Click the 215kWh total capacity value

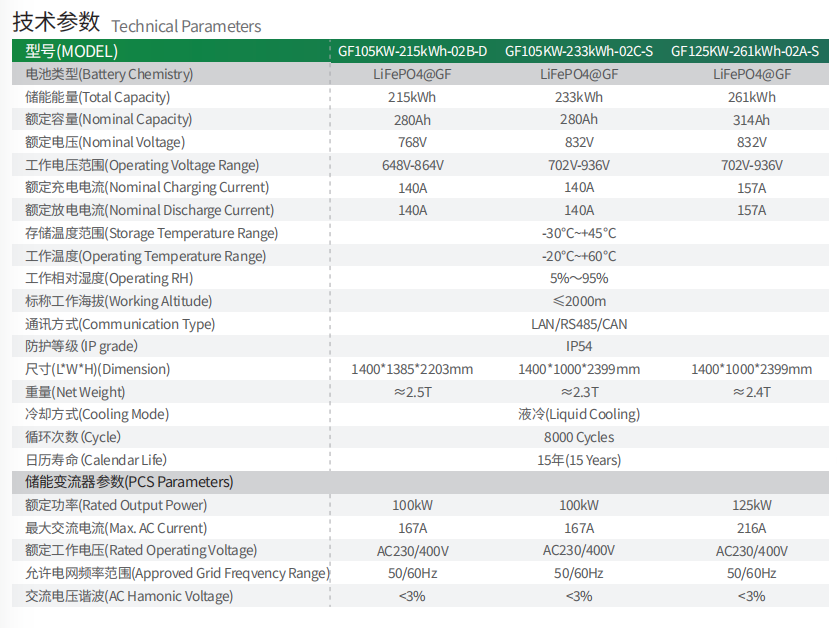(412, 97)
